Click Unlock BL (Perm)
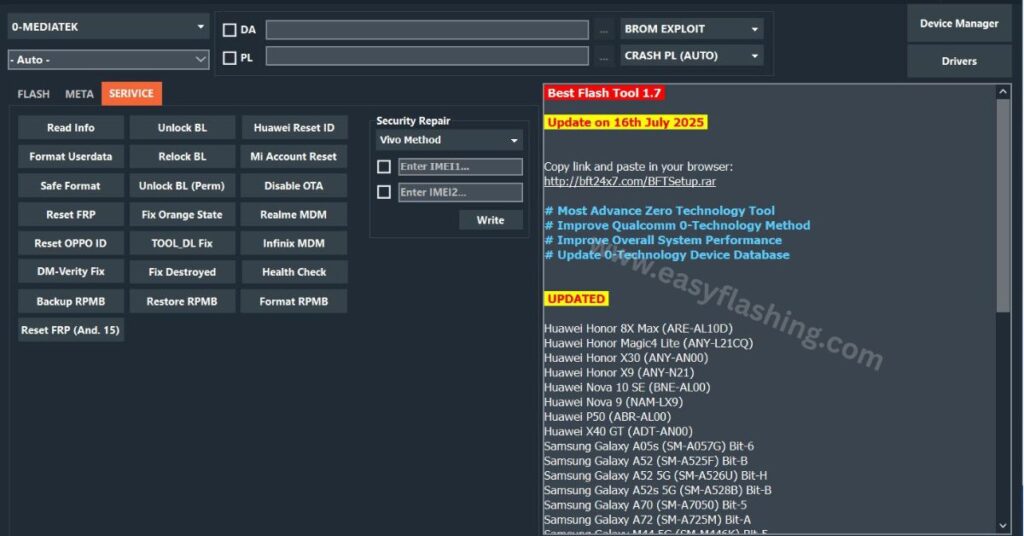1024x536 pixels. [182, 186]
